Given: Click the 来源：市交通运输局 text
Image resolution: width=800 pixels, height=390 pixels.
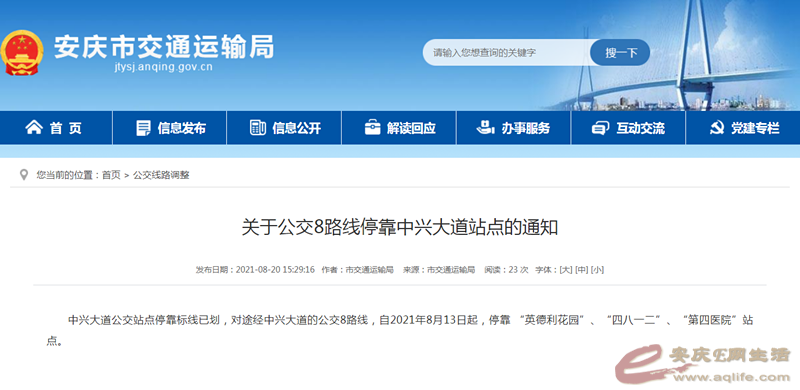Looking at the screenshot, I should [x=439, y=270].
